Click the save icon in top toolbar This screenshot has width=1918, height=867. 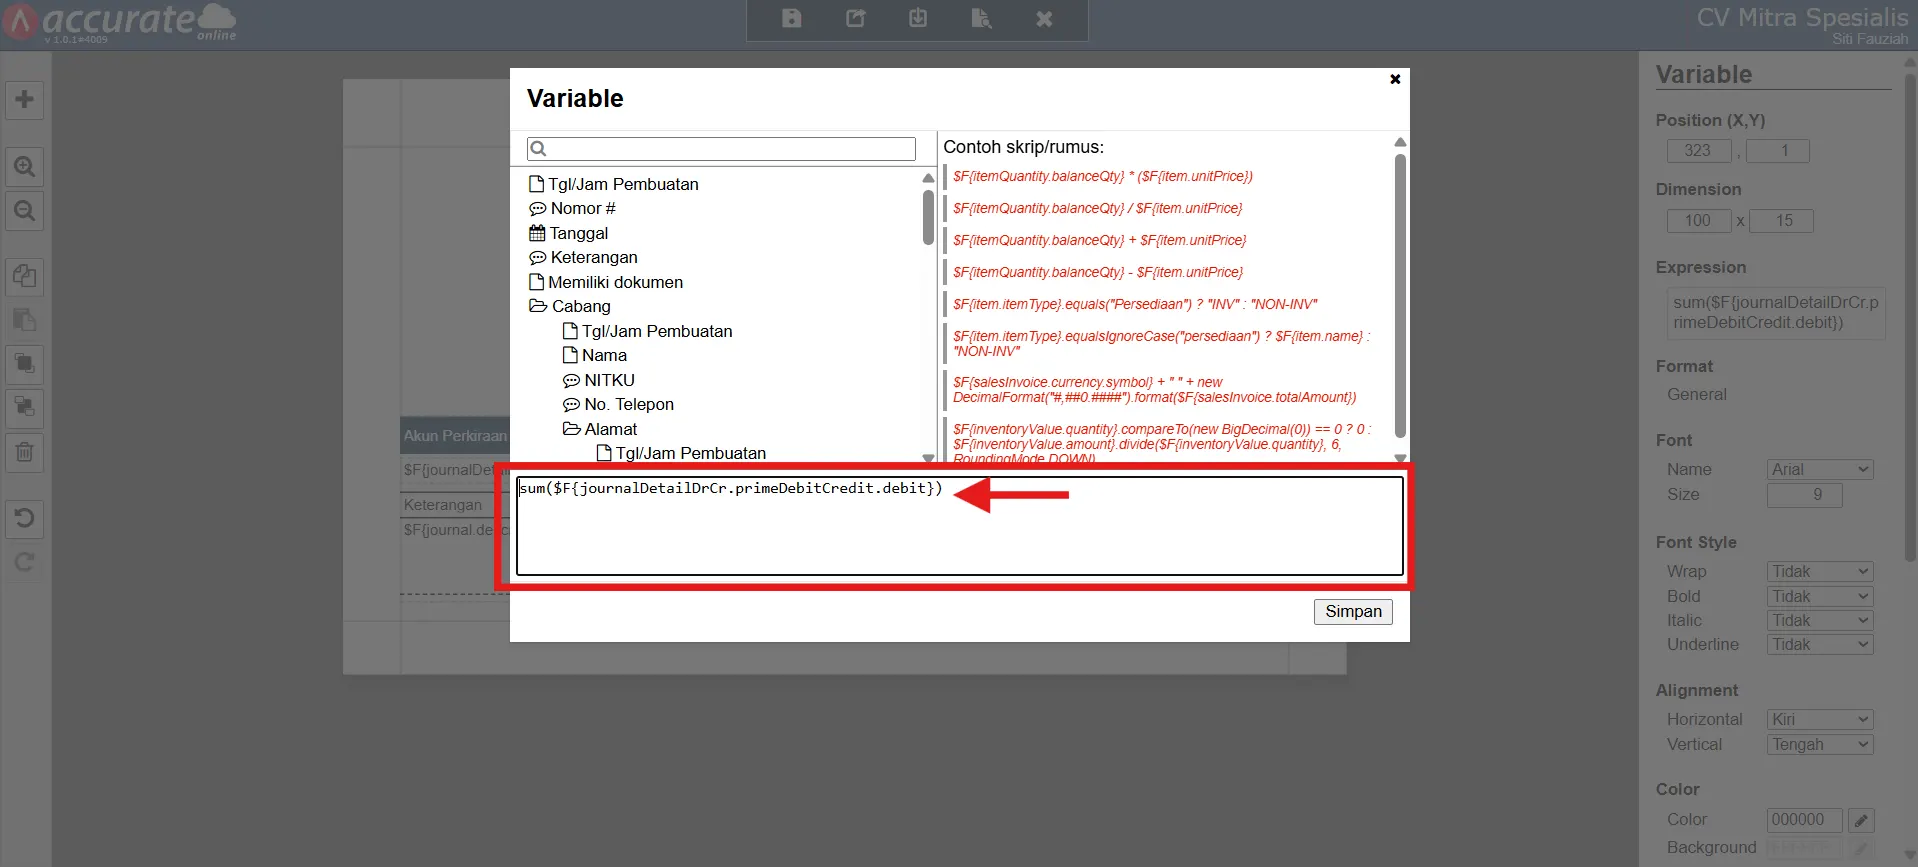tap(791, 18)
